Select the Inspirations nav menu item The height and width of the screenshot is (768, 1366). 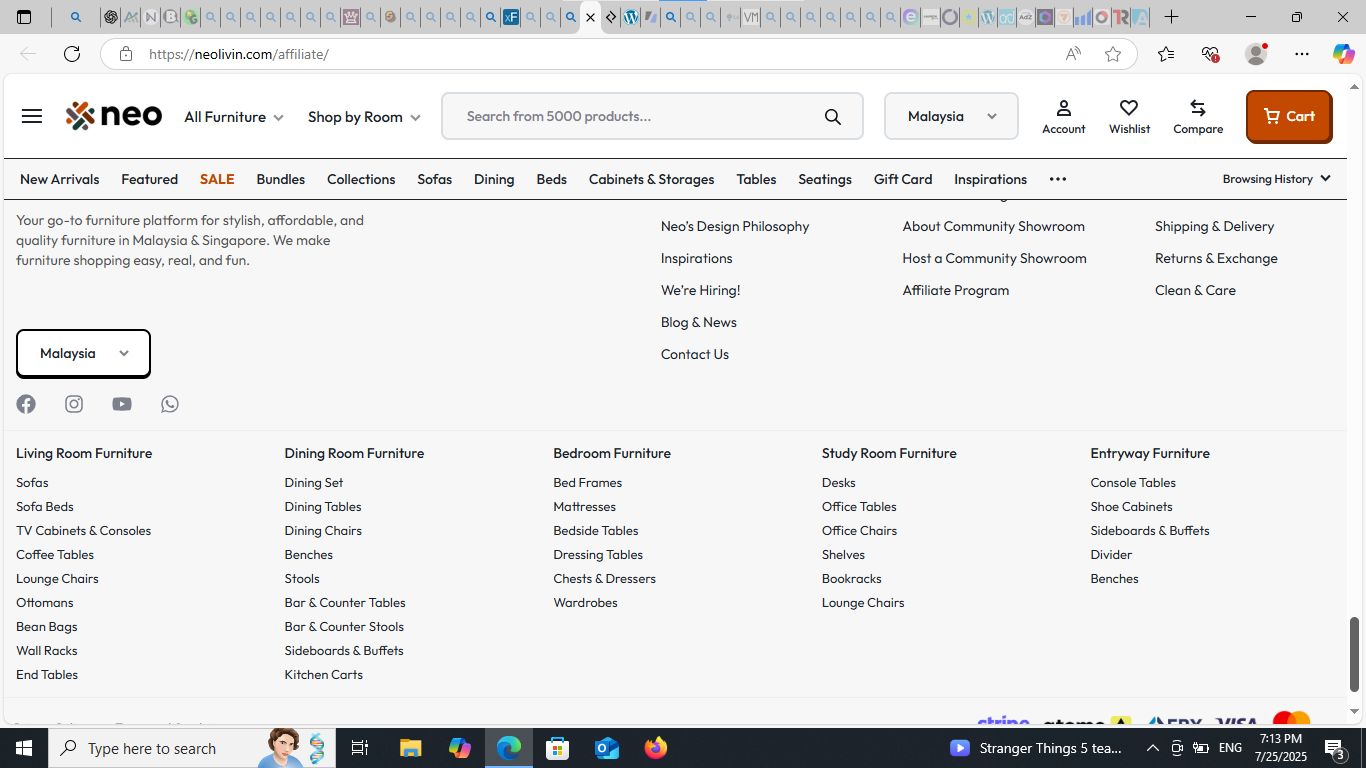point(990,179)
